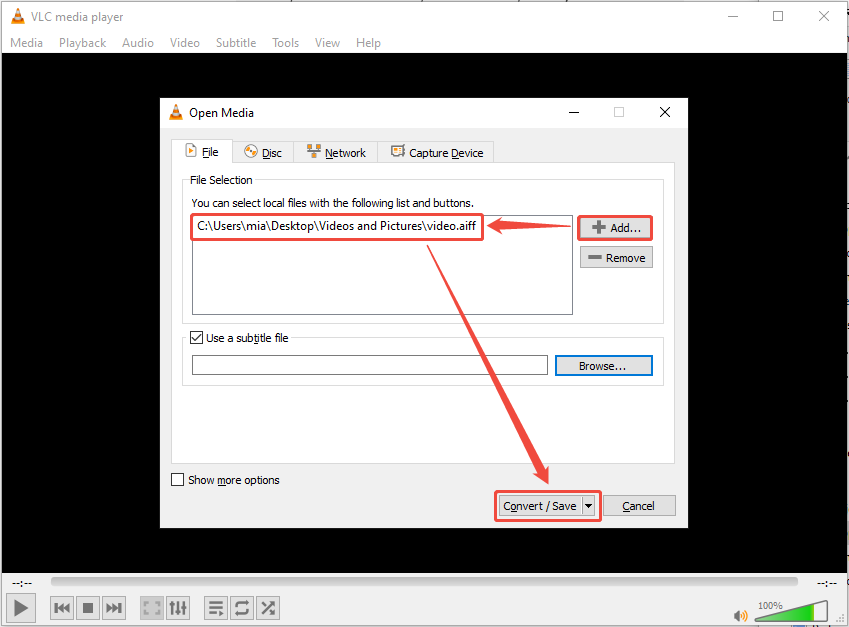Skip to next media track
849x627 pixels.
[x=114, y=608]
